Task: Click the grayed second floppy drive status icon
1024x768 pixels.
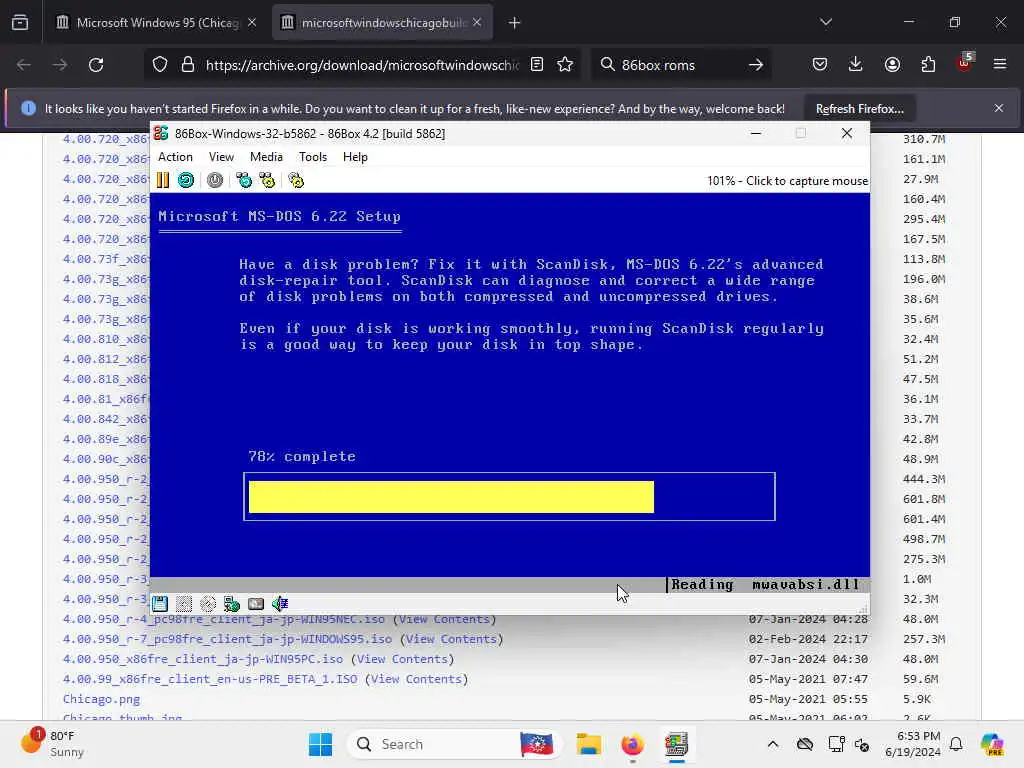Action: pyautogui.click(x=184, y=604)
